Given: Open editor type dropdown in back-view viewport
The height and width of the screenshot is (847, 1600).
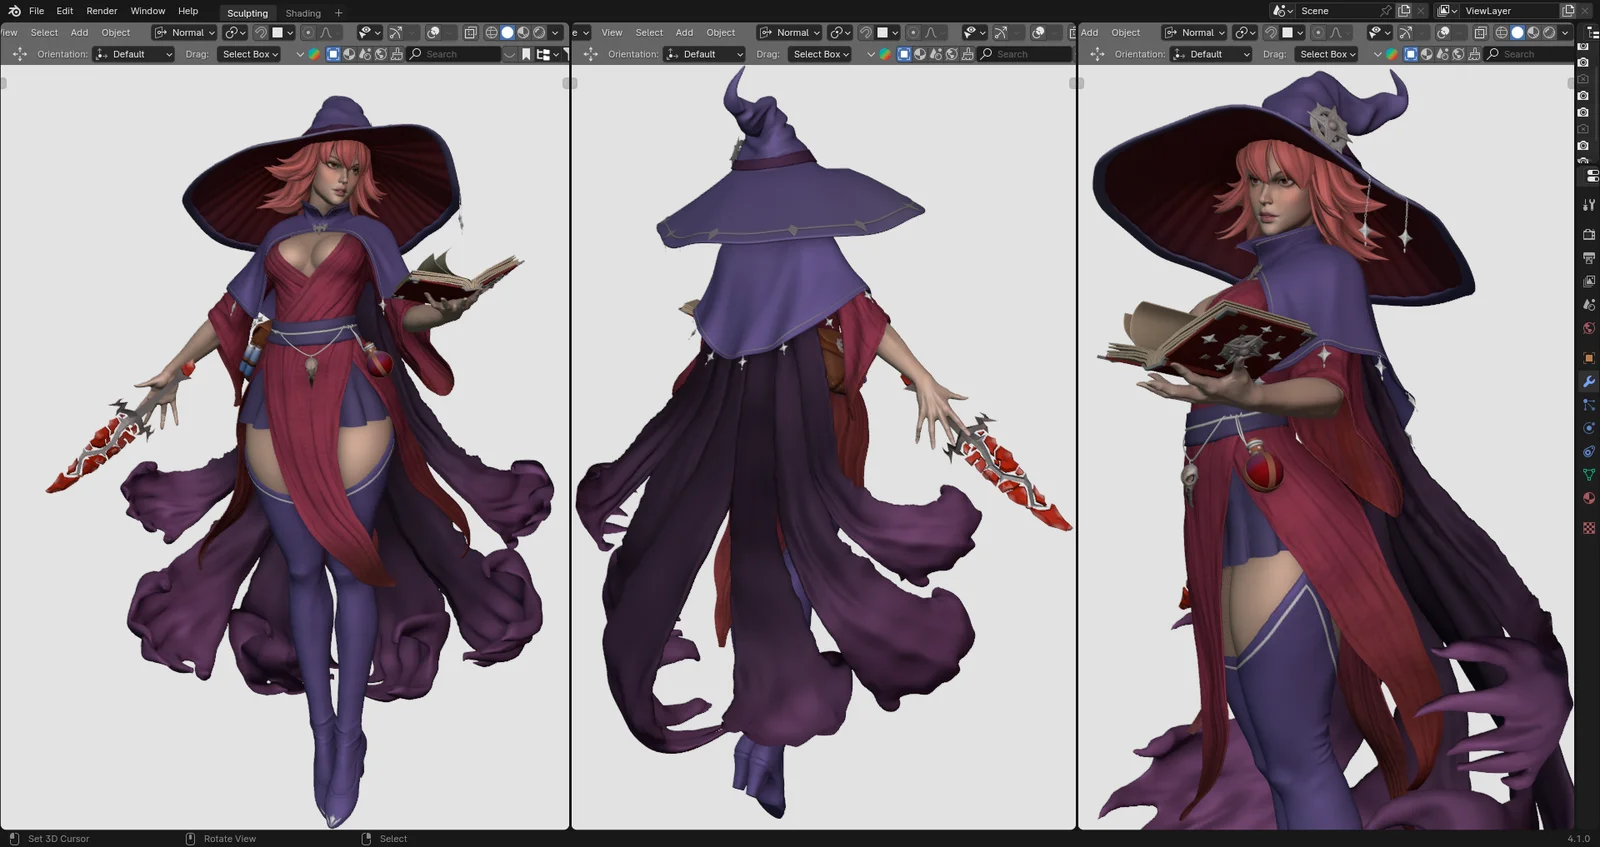Looking at the screenshot, I should click(x=580, y=32).
